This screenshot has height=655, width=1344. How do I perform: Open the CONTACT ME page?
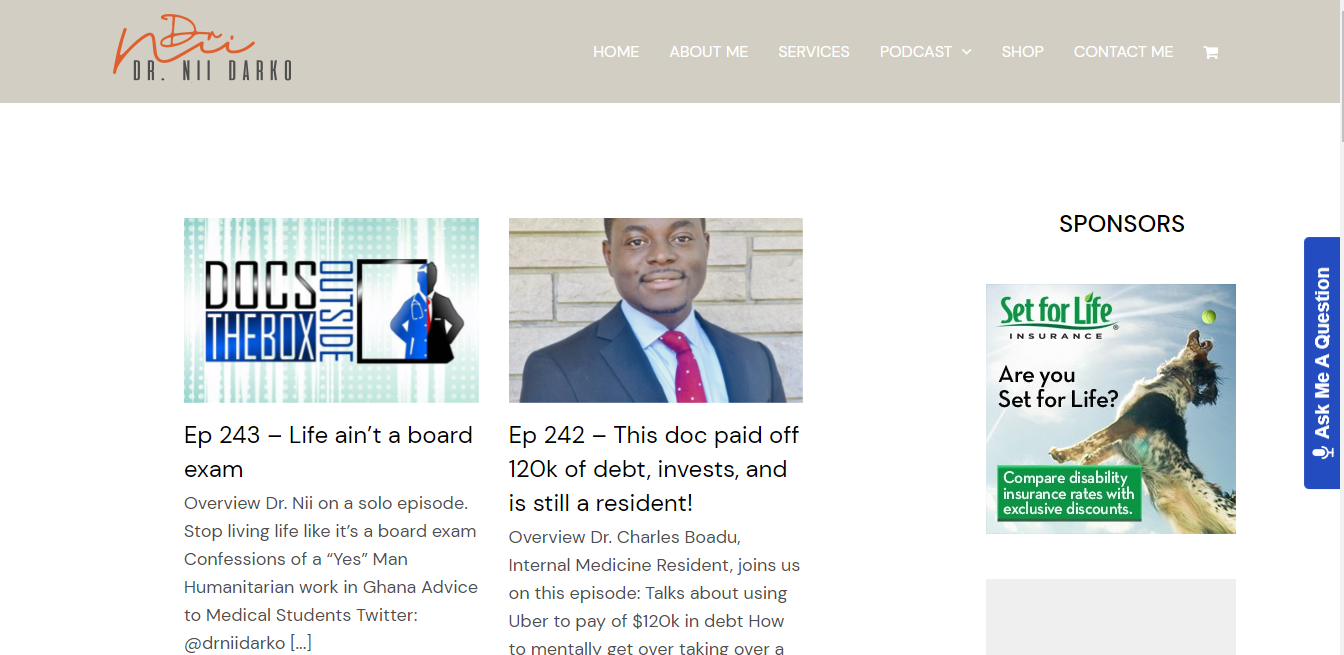coord(1123,52)
